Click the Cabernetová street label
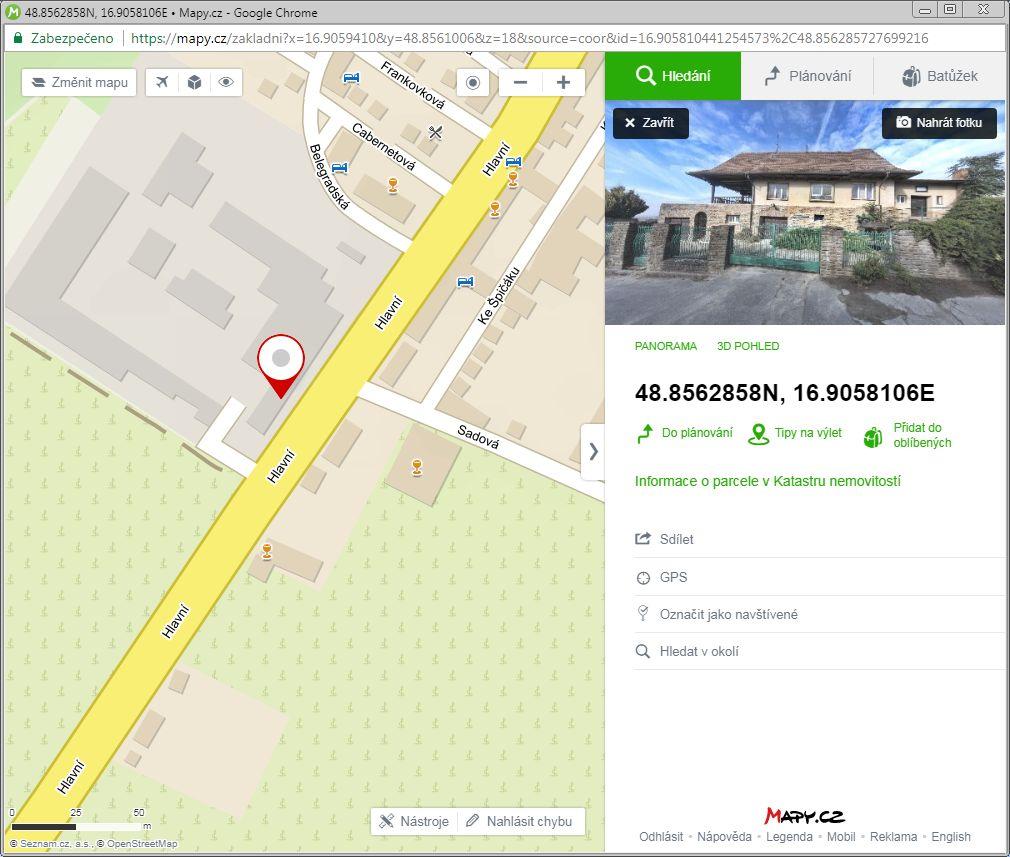The height and width of the screenshot is (857, 1010). click(384, 147)
